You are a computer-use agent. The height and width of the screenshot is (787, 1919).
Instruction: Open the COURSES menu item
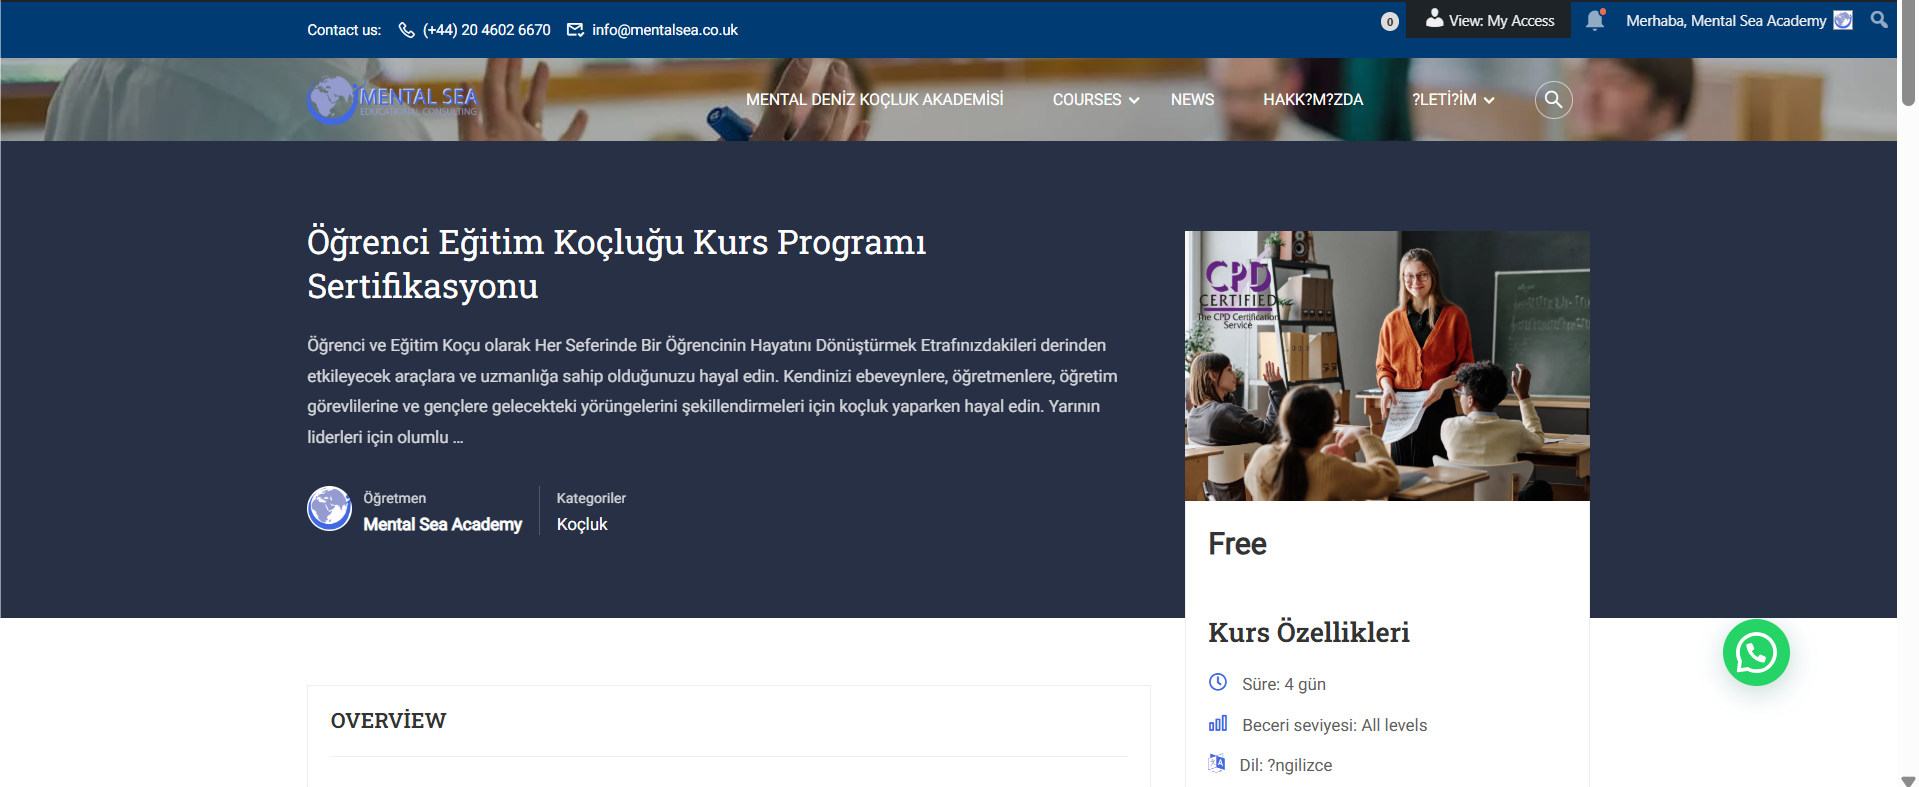pyautogui.click(x=1087, y=99)
